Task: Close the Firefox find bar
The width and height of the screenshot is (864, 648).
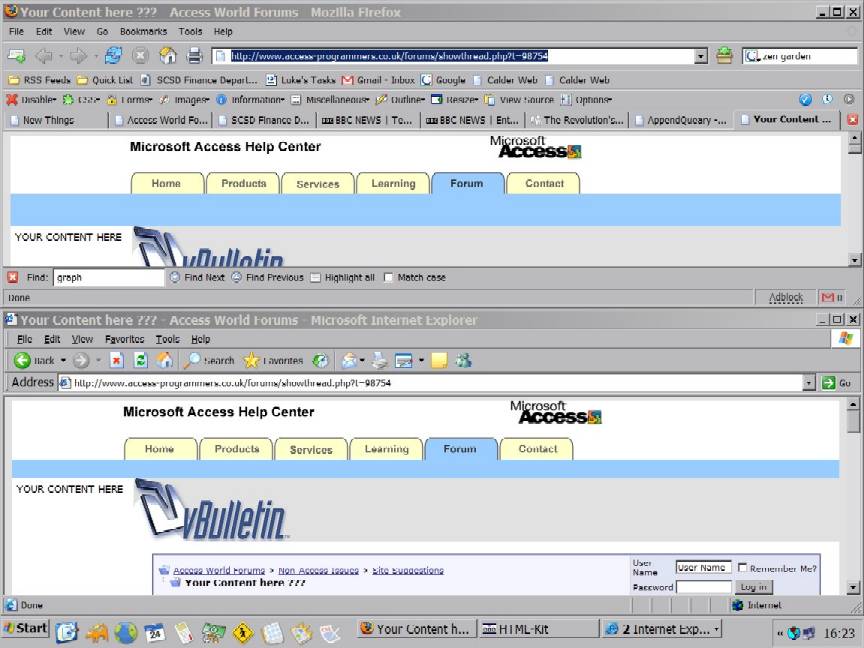Action: (13, 277)
